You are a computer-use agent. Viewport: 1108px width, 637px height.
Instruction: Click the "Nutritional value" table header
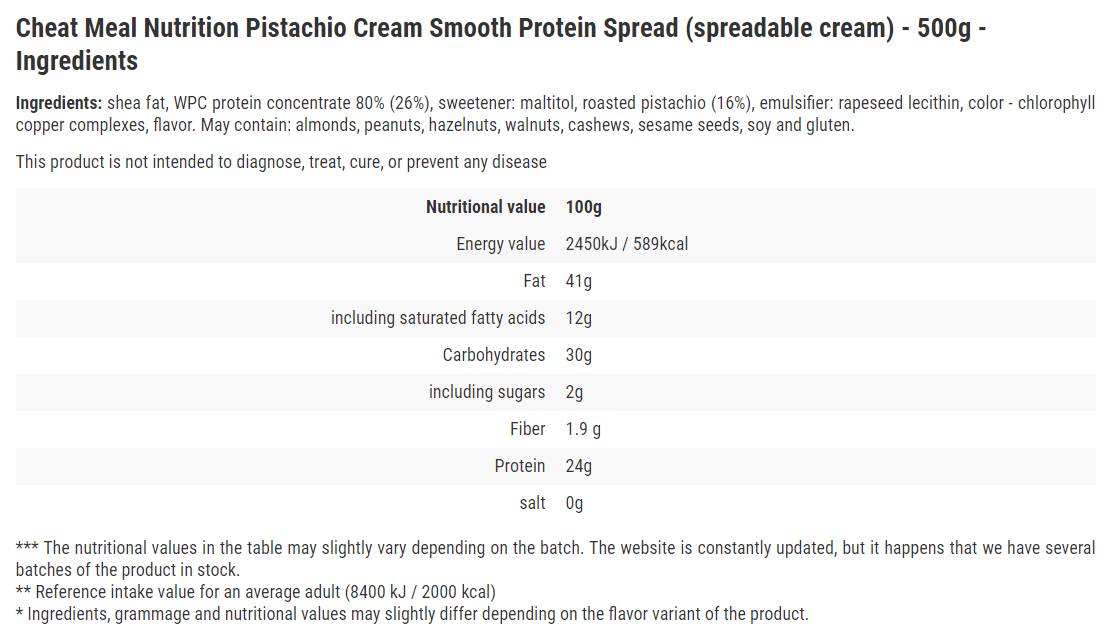point(485,207)
